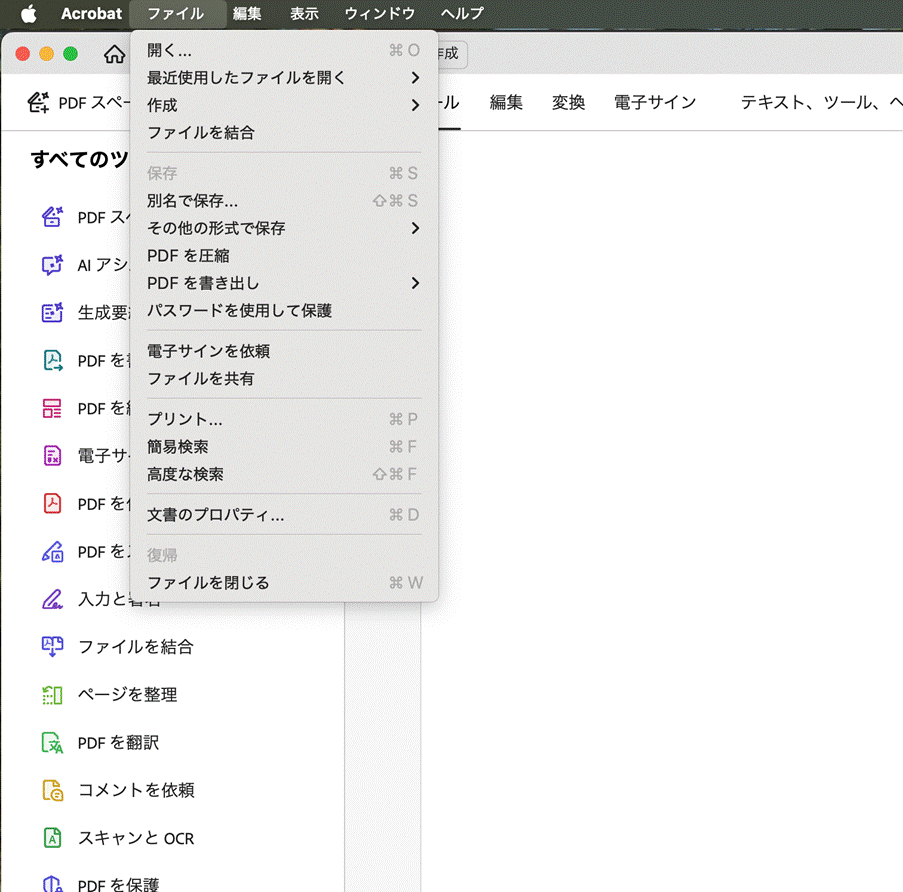
Task: Choose PDF を圧縮 menu item
Action: pos(284,256)
